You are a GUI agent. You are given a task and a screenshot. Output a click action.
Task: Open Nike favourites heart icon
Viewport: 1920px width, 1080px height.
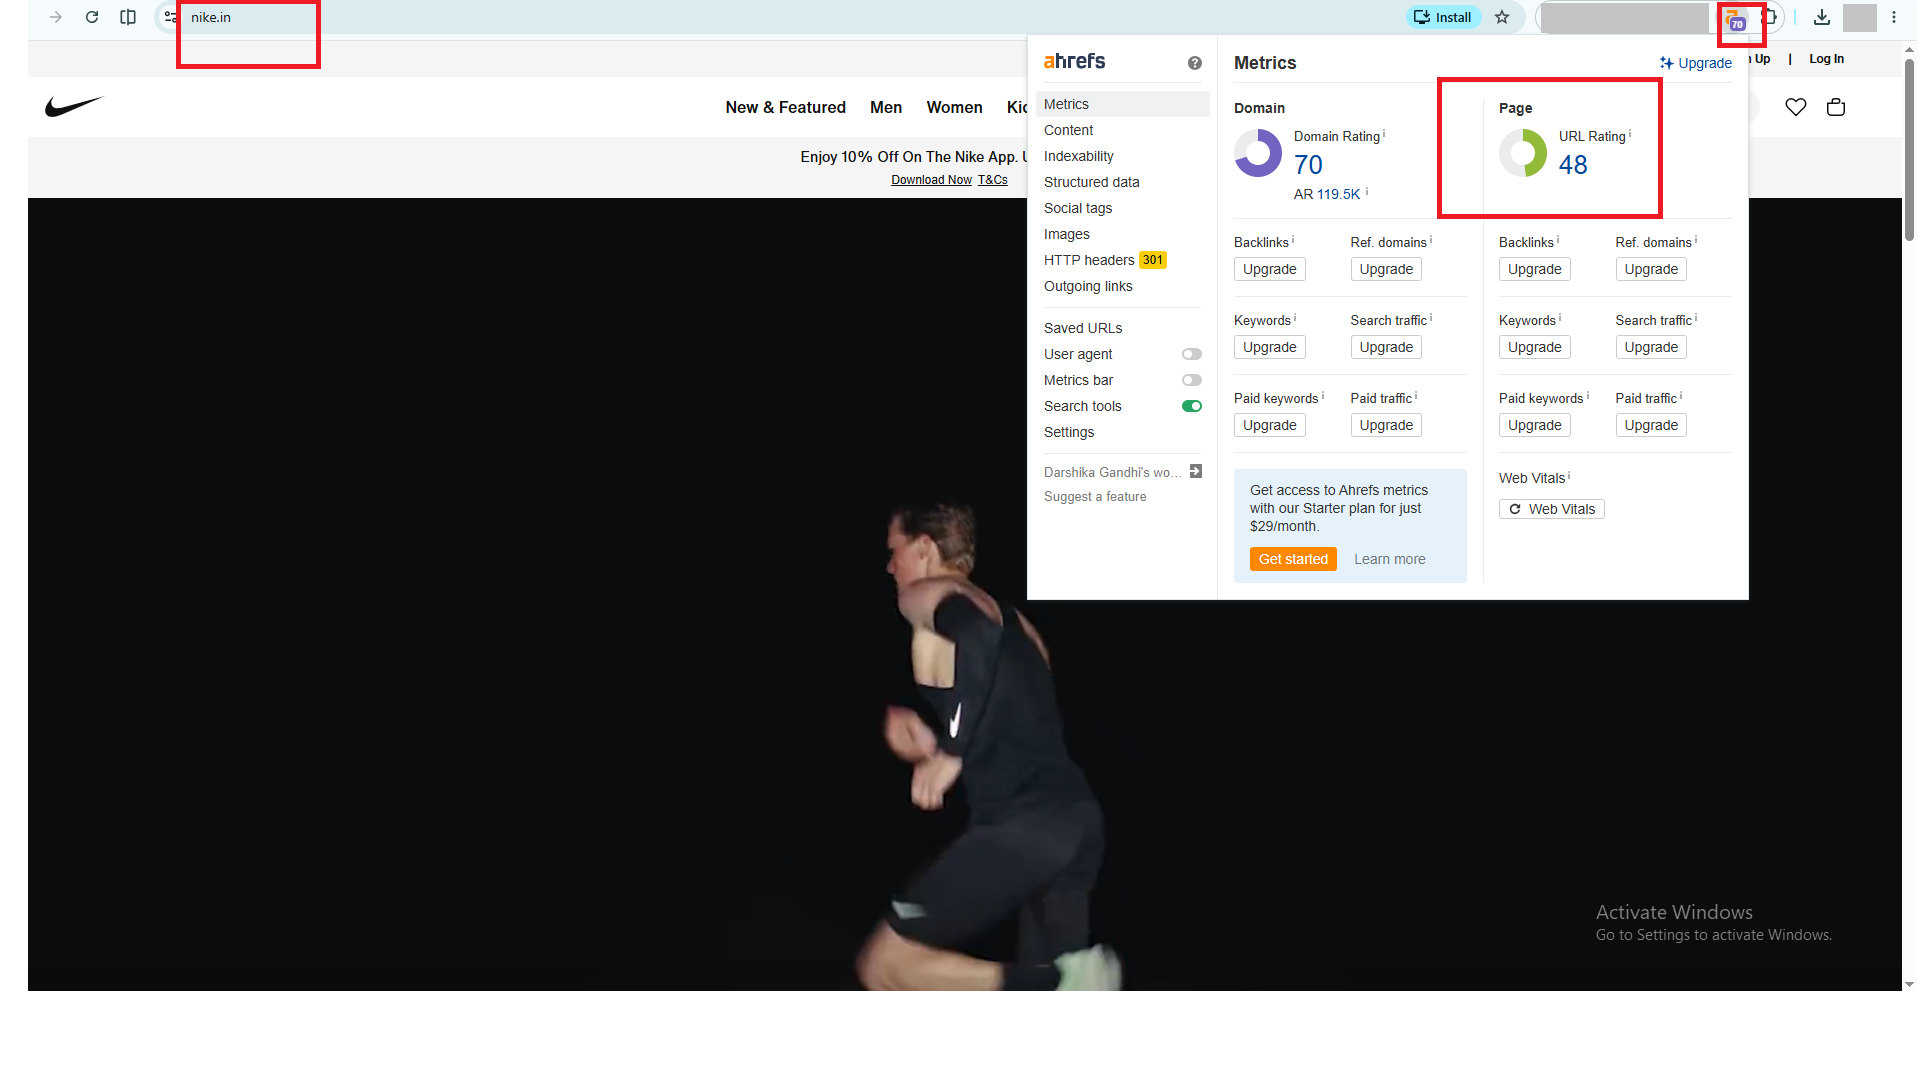(1796, 107)
